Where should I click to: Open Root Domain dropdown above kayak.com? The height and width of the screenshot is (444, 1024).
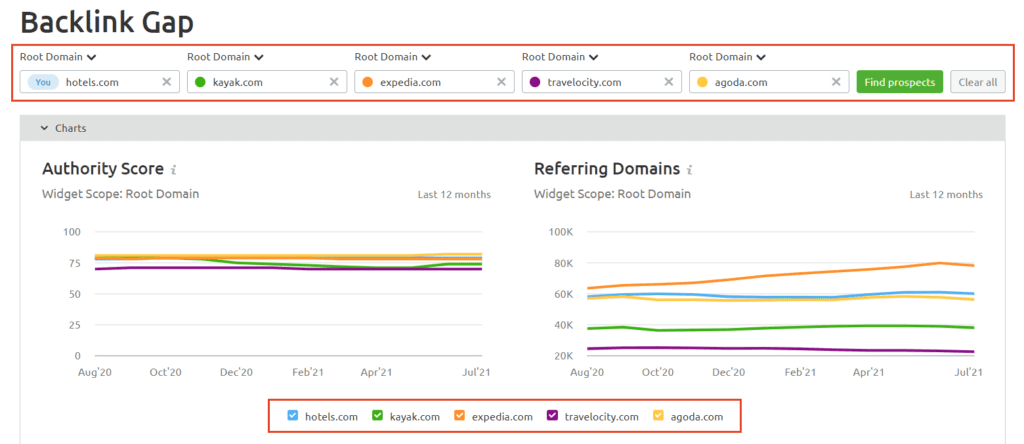(x=225, y=57)
